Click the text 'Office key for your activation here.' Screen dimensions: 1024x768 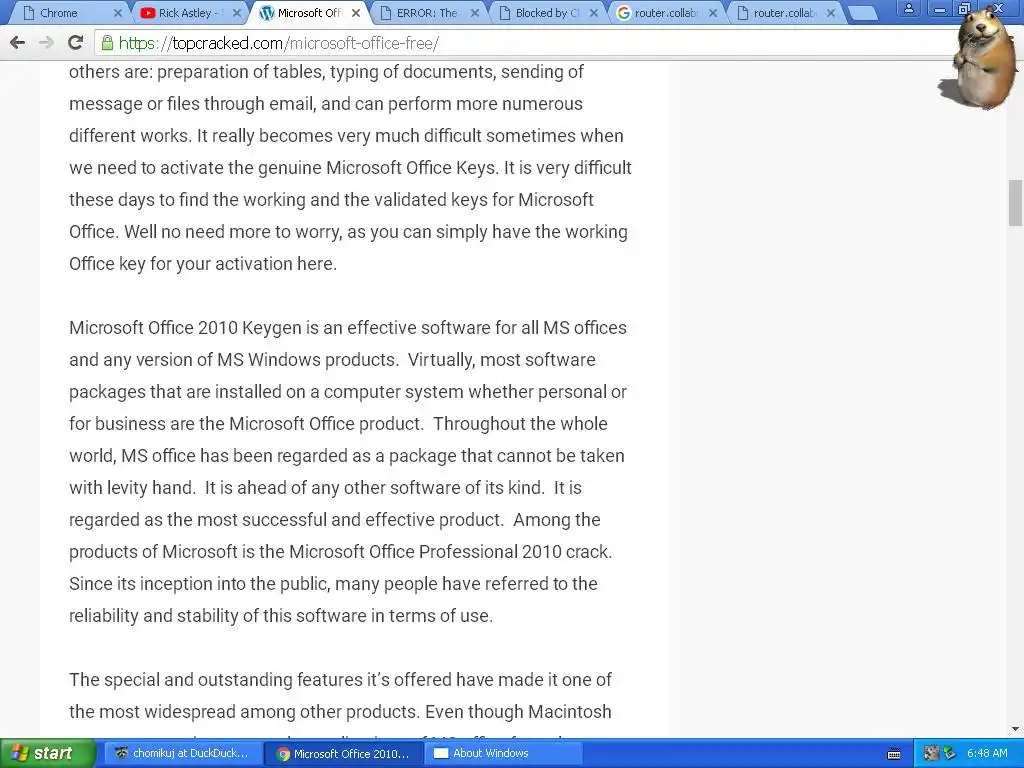point(203,263)
